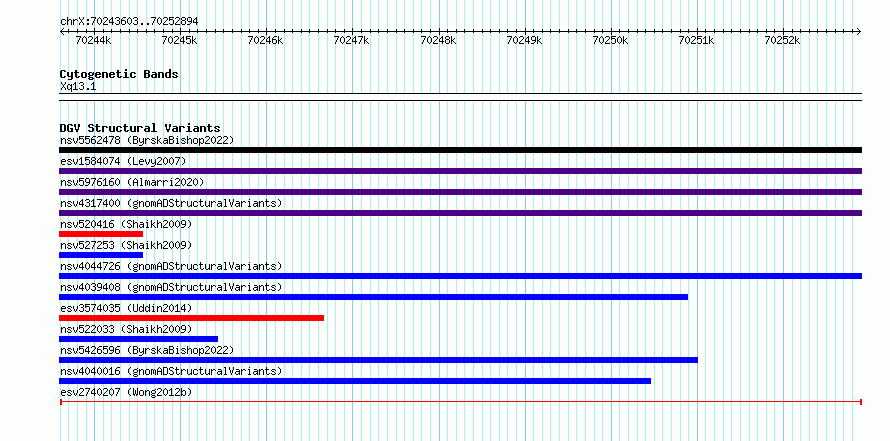This screenshot has height=441, width=890.
Task: Click the blue nsv4040016 variant bar
Action: tap(355, 381)
